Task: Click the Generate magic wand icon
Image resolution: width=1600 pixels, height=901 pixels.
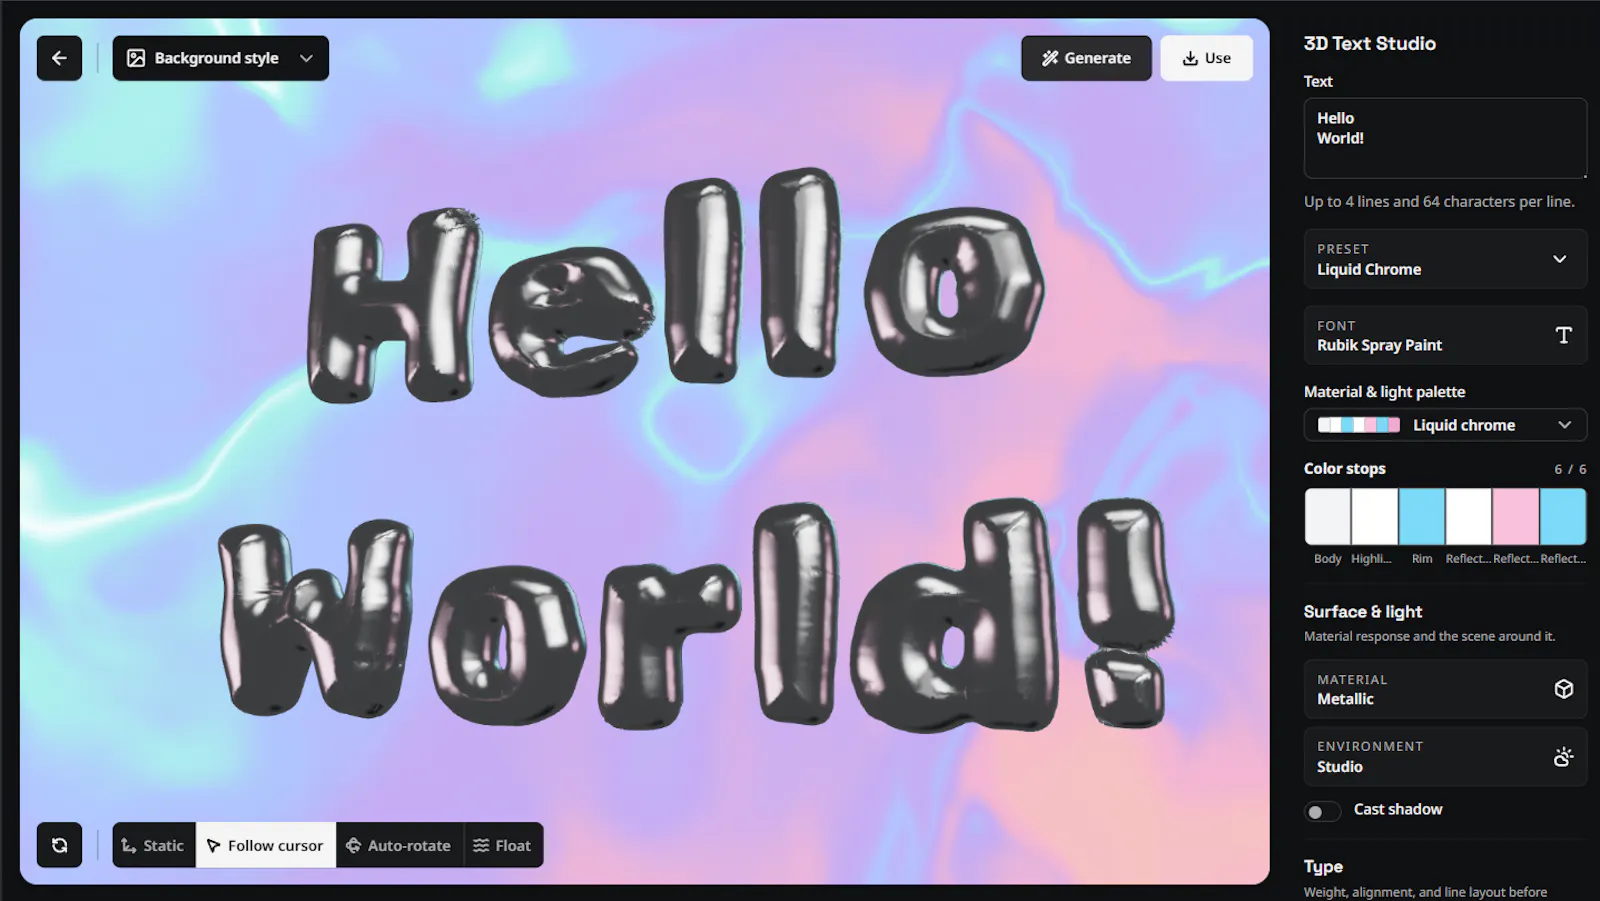Action: tap(1050, 58)
